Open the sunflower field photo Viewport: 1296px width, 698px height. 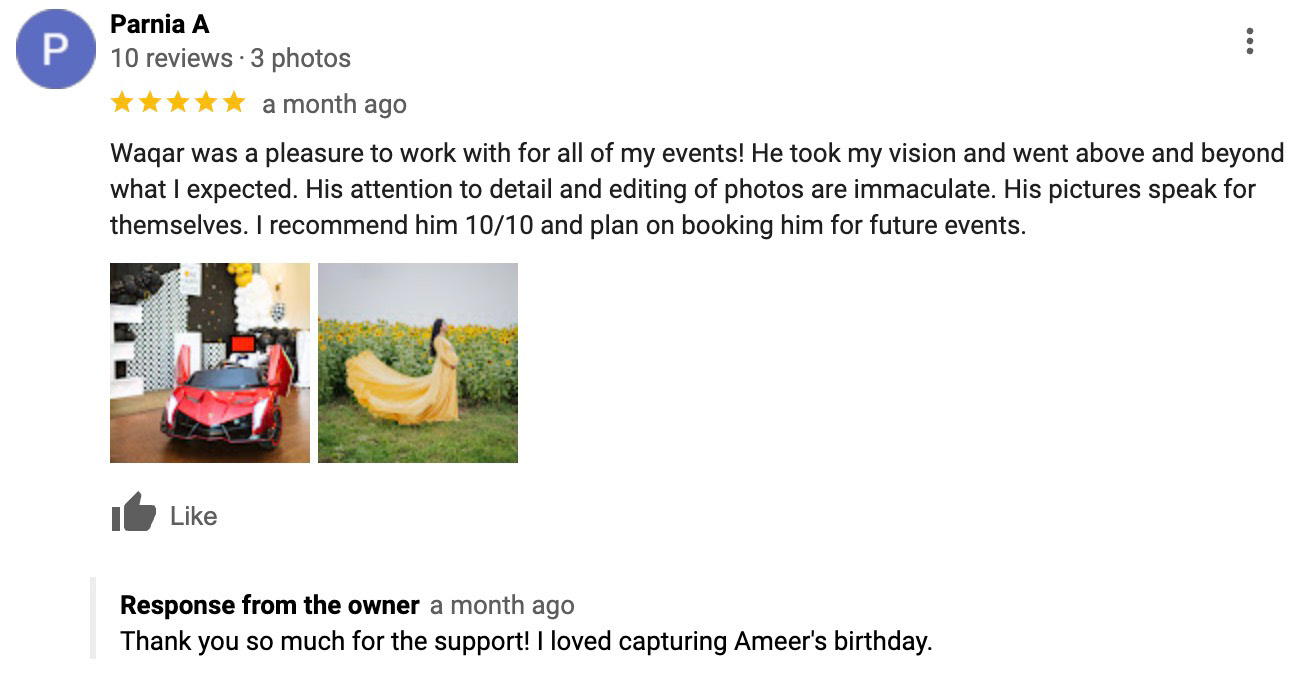(x=418, y=363)
